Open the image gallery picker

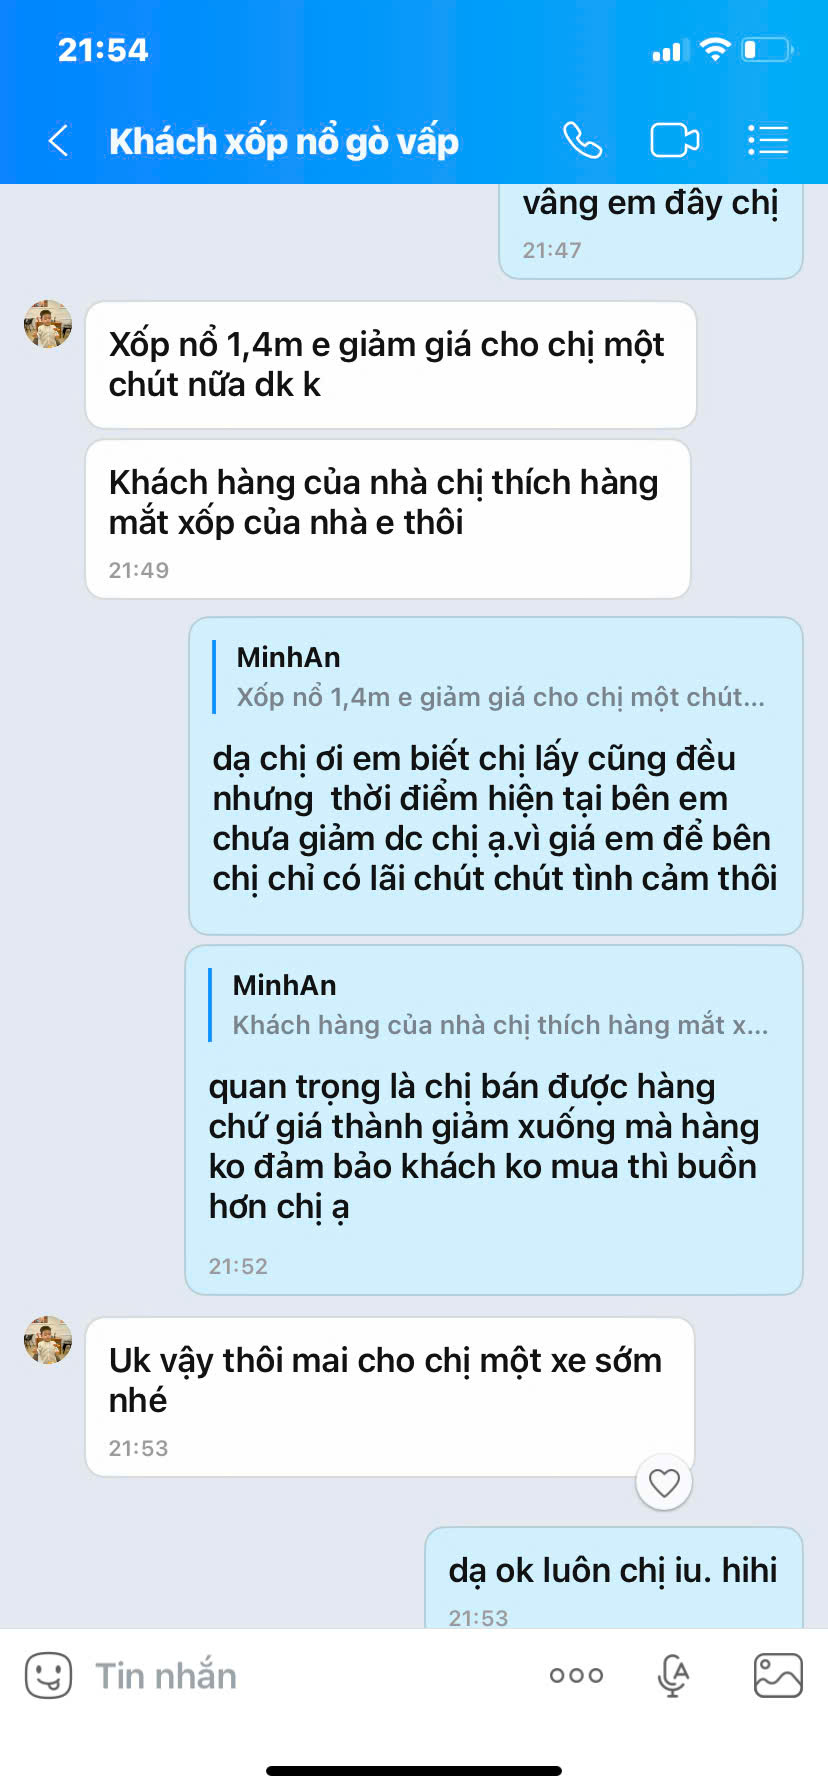(778, 1675)
